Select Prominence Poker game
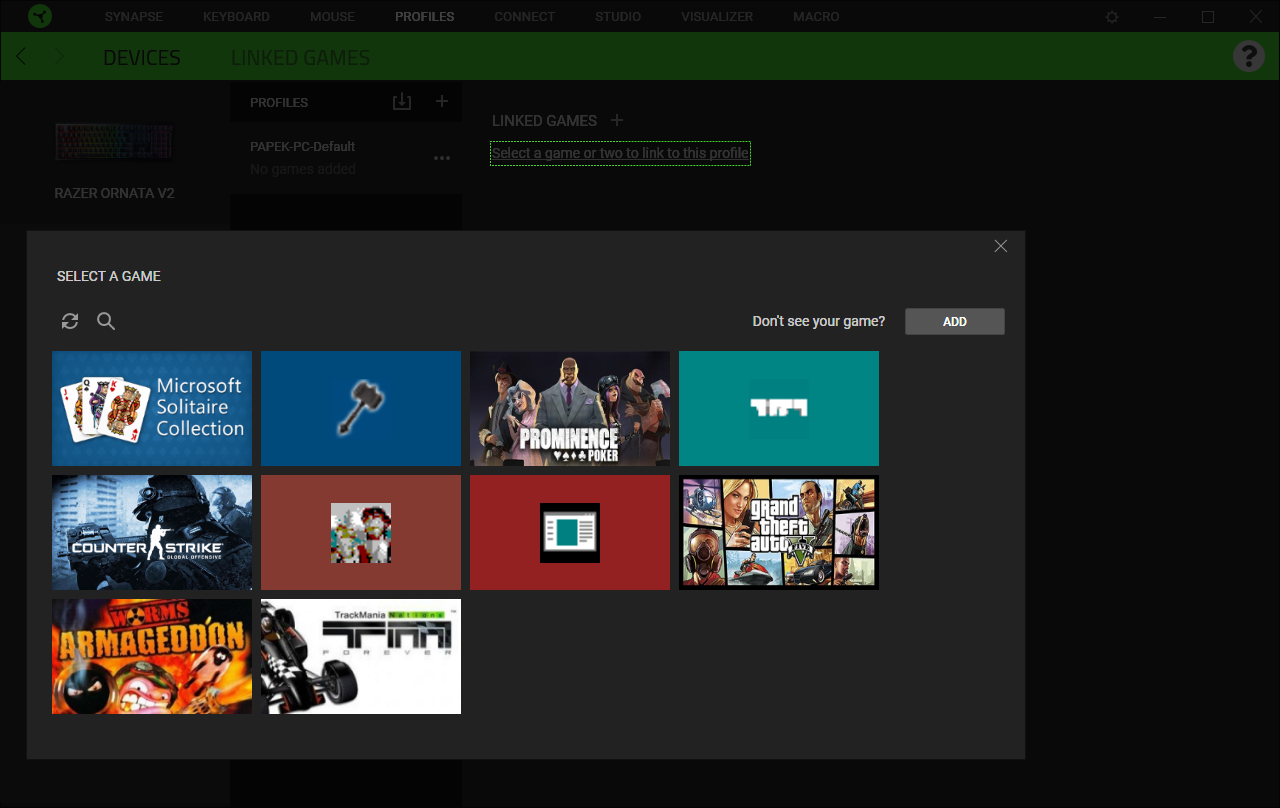 pos(570,408)
